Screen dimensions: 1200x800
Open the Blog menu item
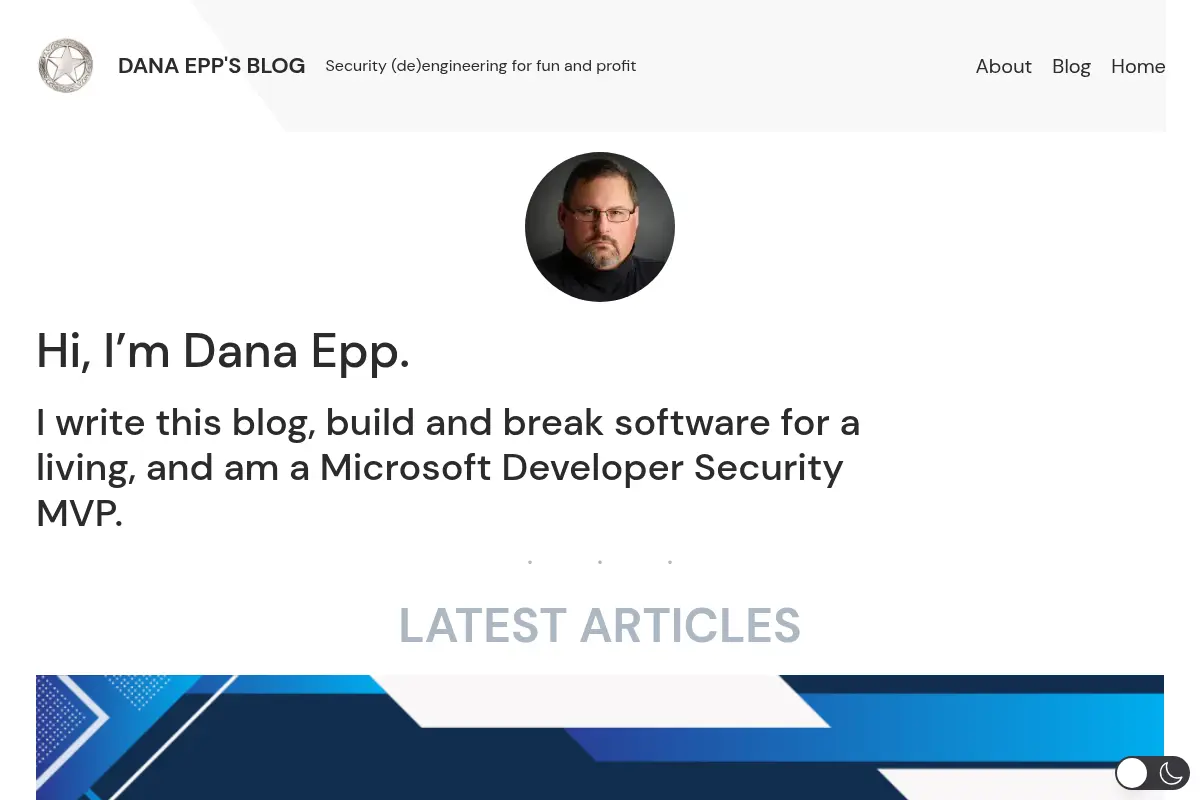pos(1071,66)
